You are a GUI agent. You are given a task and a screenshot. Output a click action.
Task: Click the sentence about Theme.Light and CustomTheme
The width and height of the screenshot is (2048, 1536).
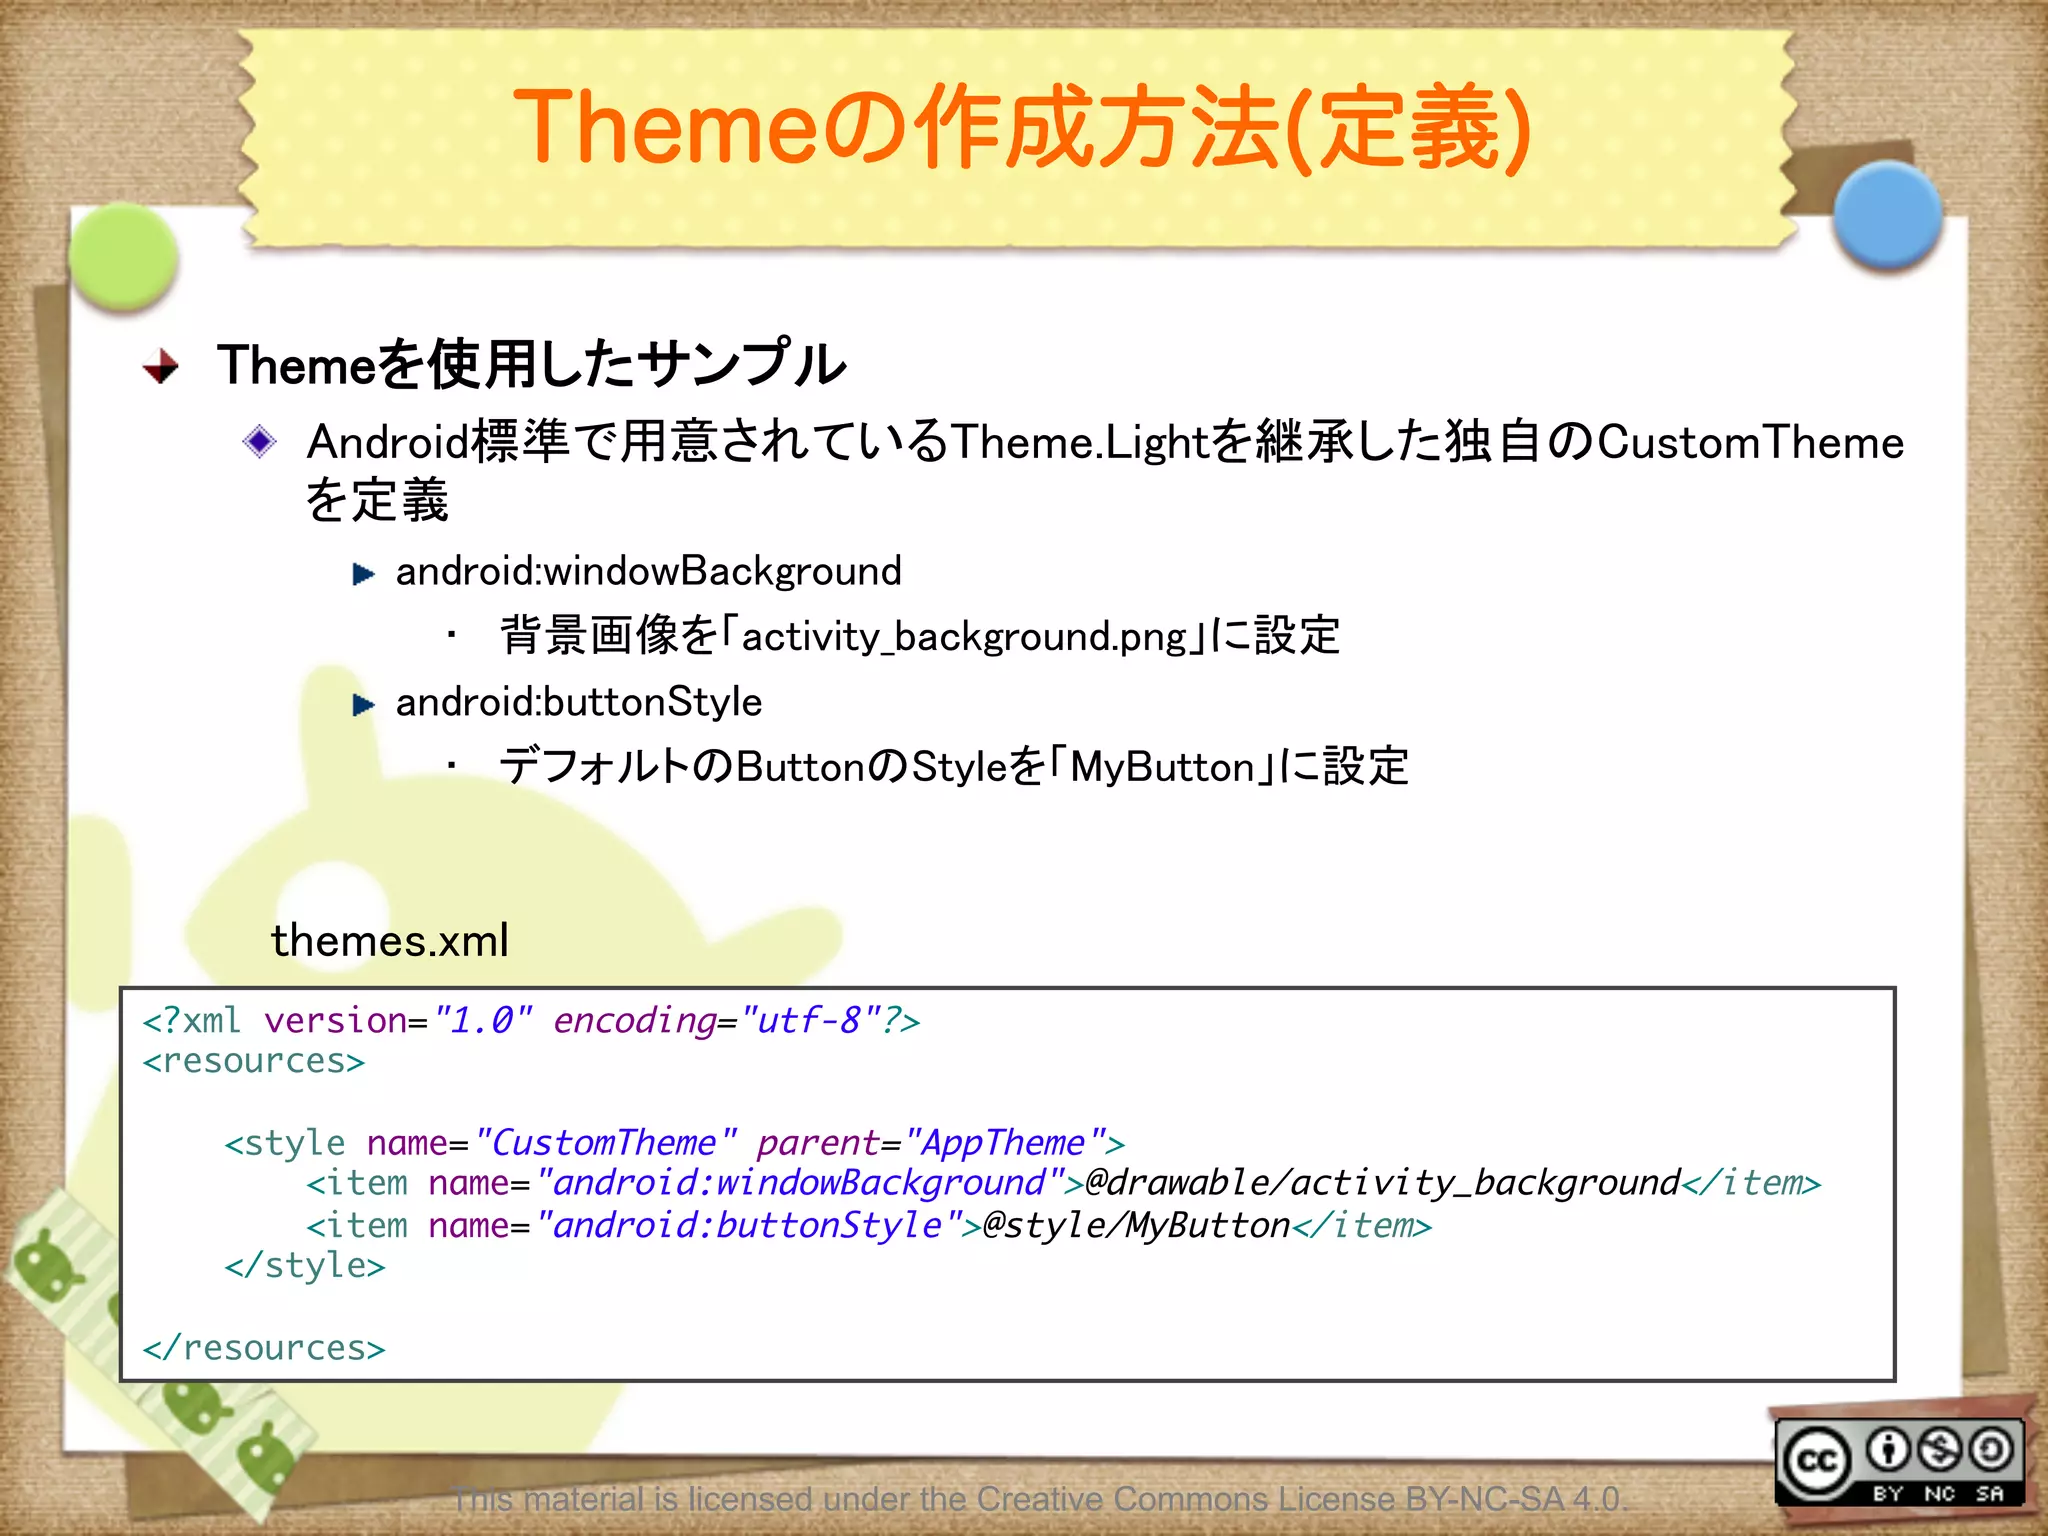coord(1105,470)
